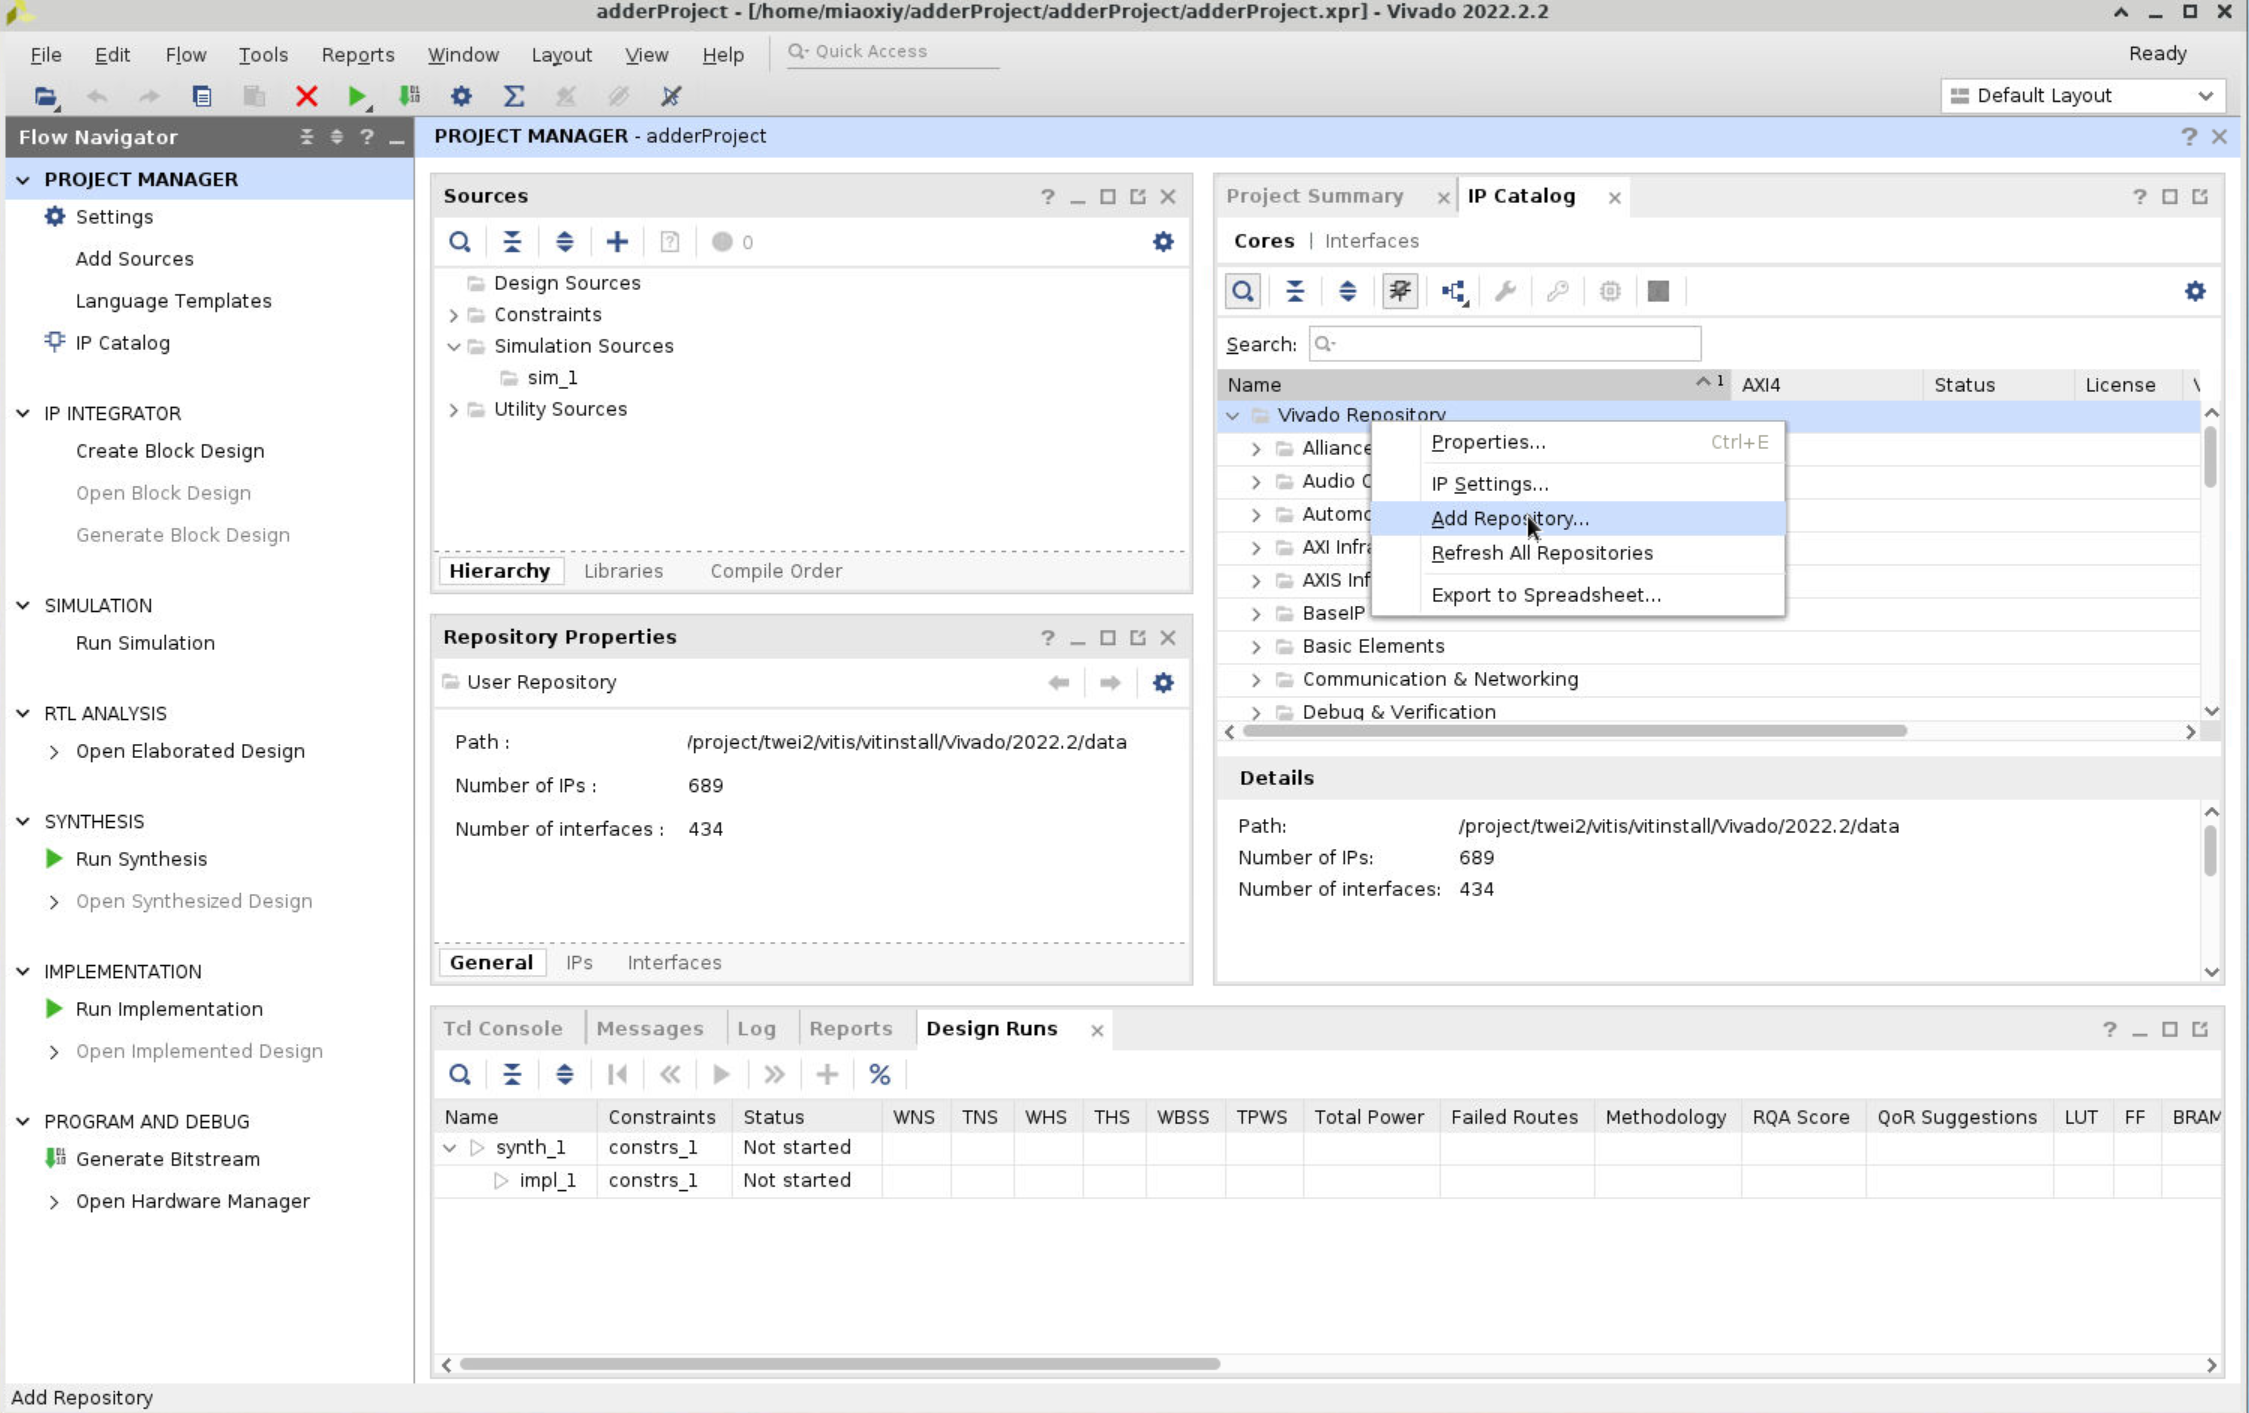
Task: Collapse the Simulation Sources folder
Action: coord(454,347)
